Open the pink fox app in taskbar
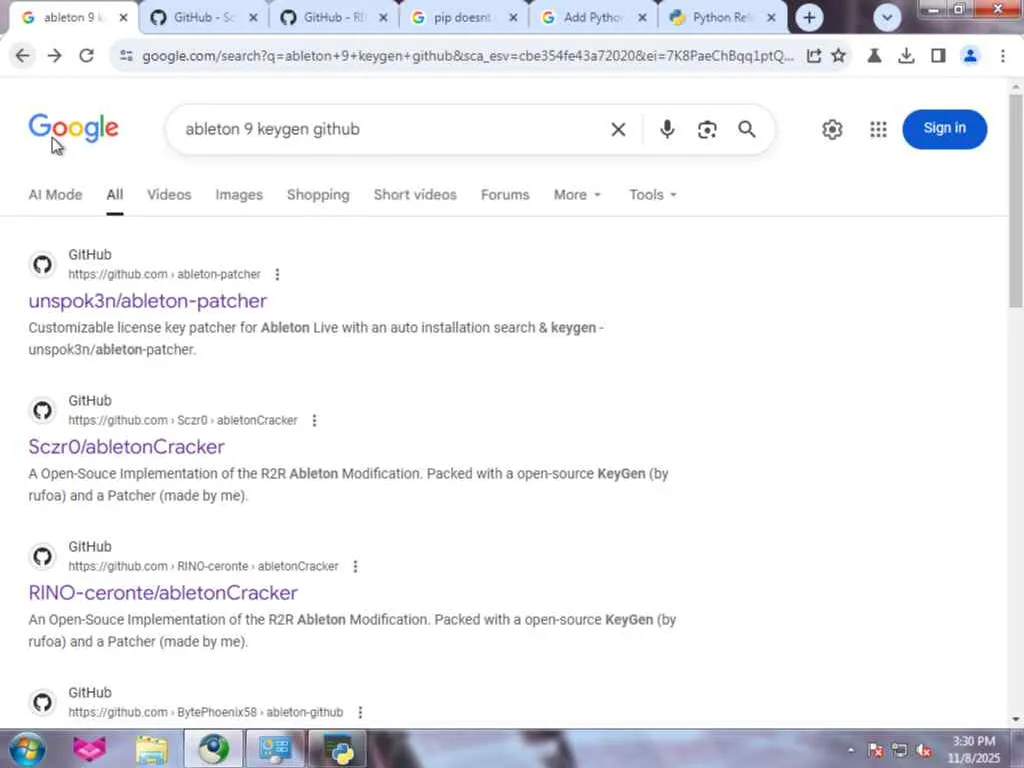 [x=89, y=749]
